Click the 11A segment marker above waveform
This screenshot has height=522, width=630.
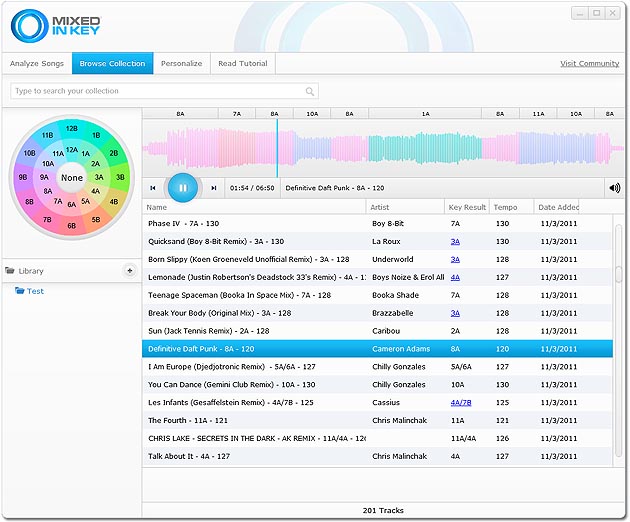[538, 114]
